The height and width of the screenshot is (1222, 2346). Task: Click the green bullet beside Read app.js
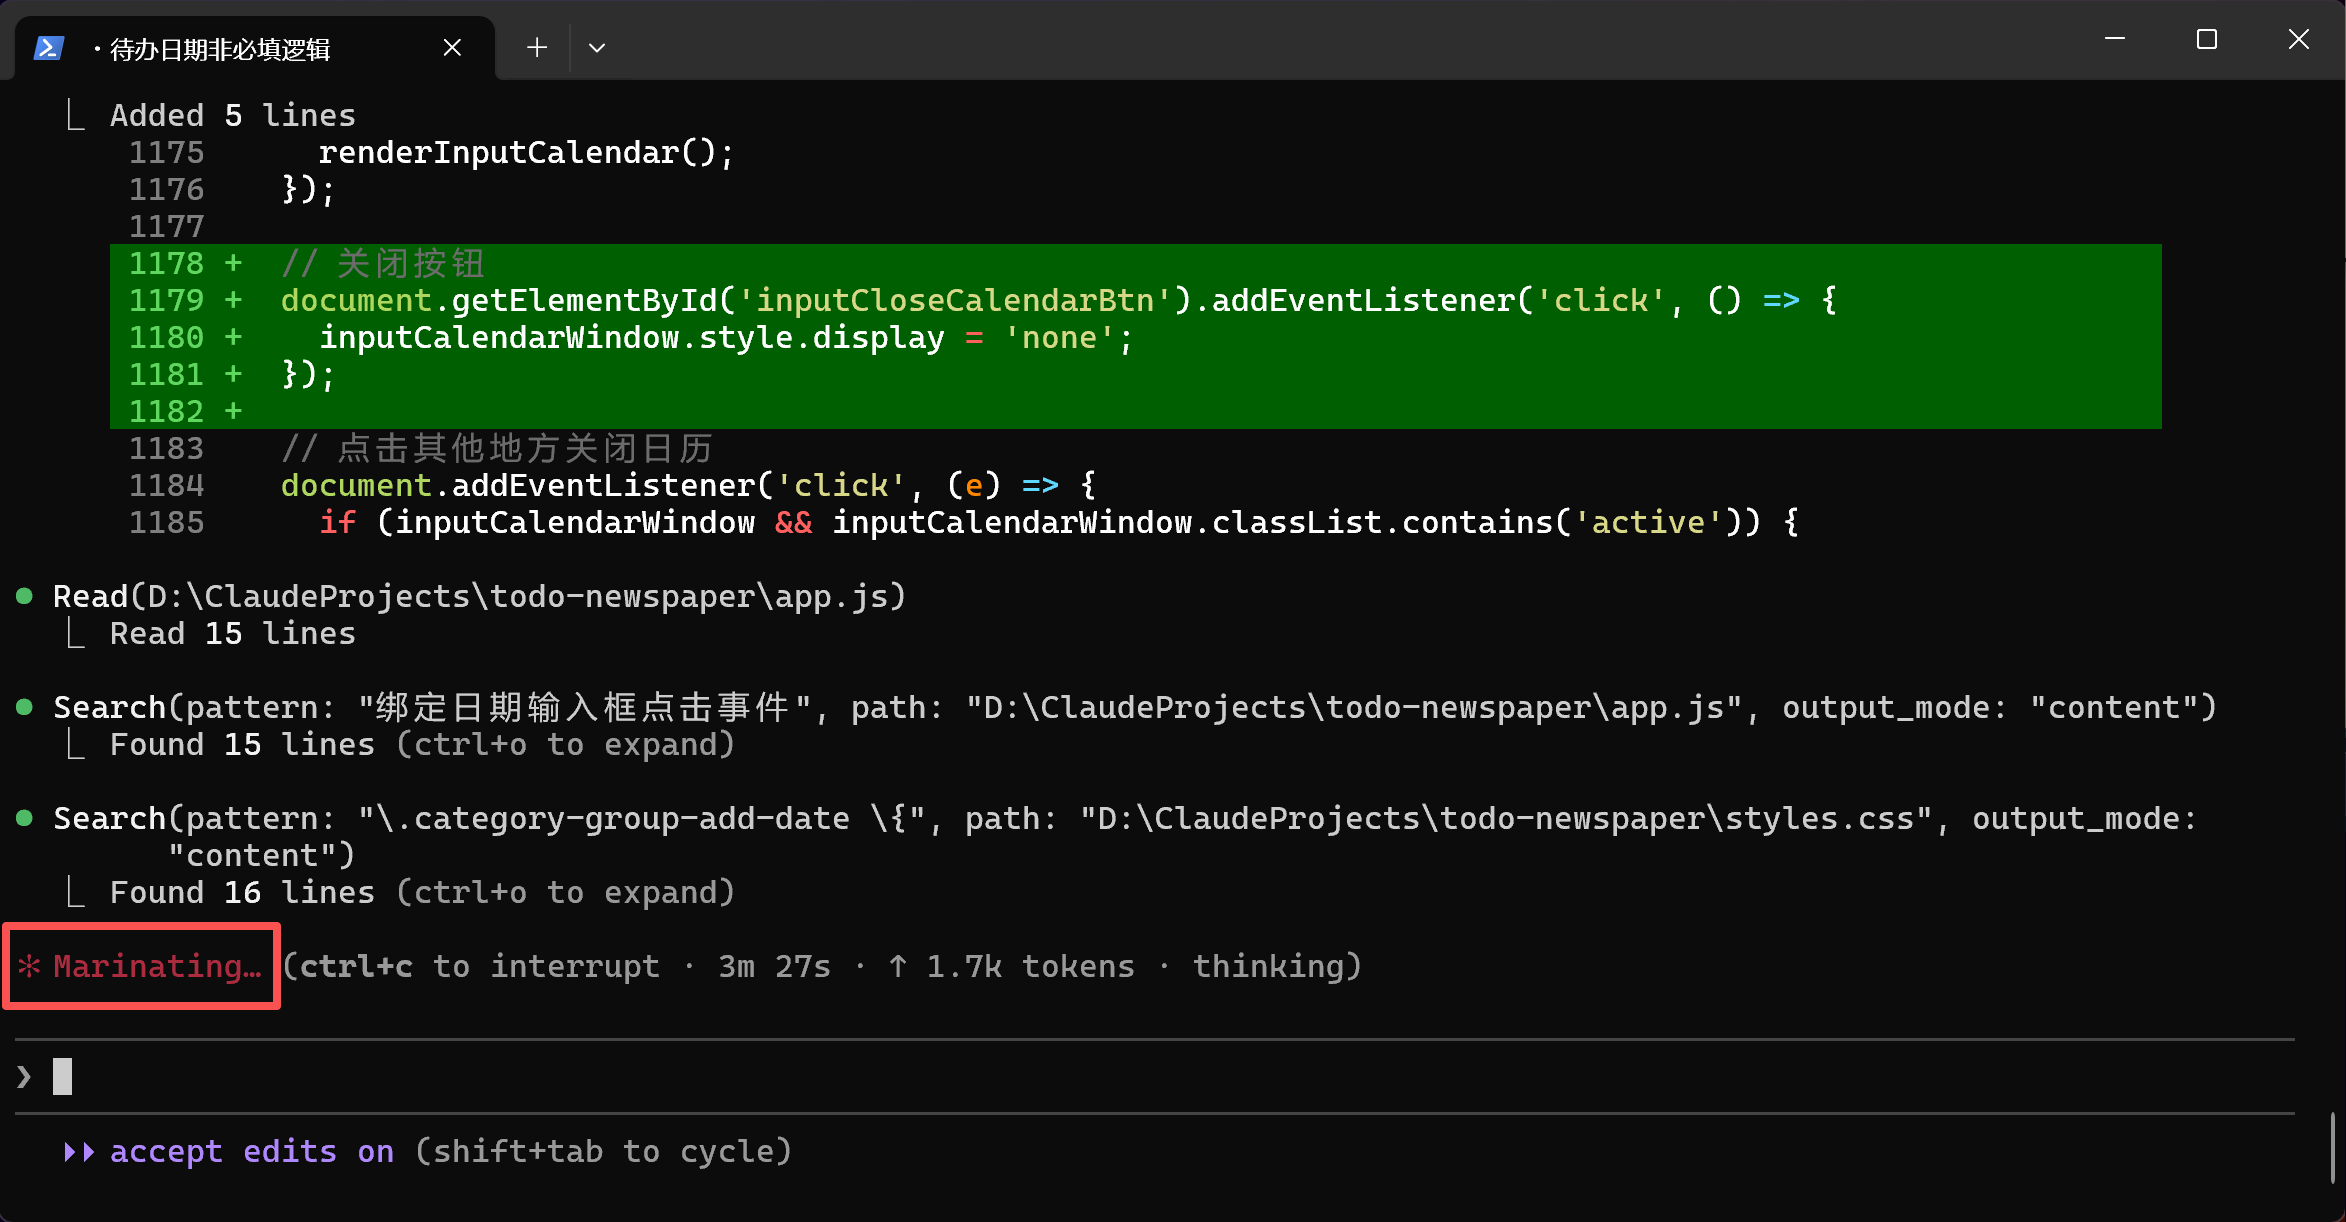(x=25, y=596)
